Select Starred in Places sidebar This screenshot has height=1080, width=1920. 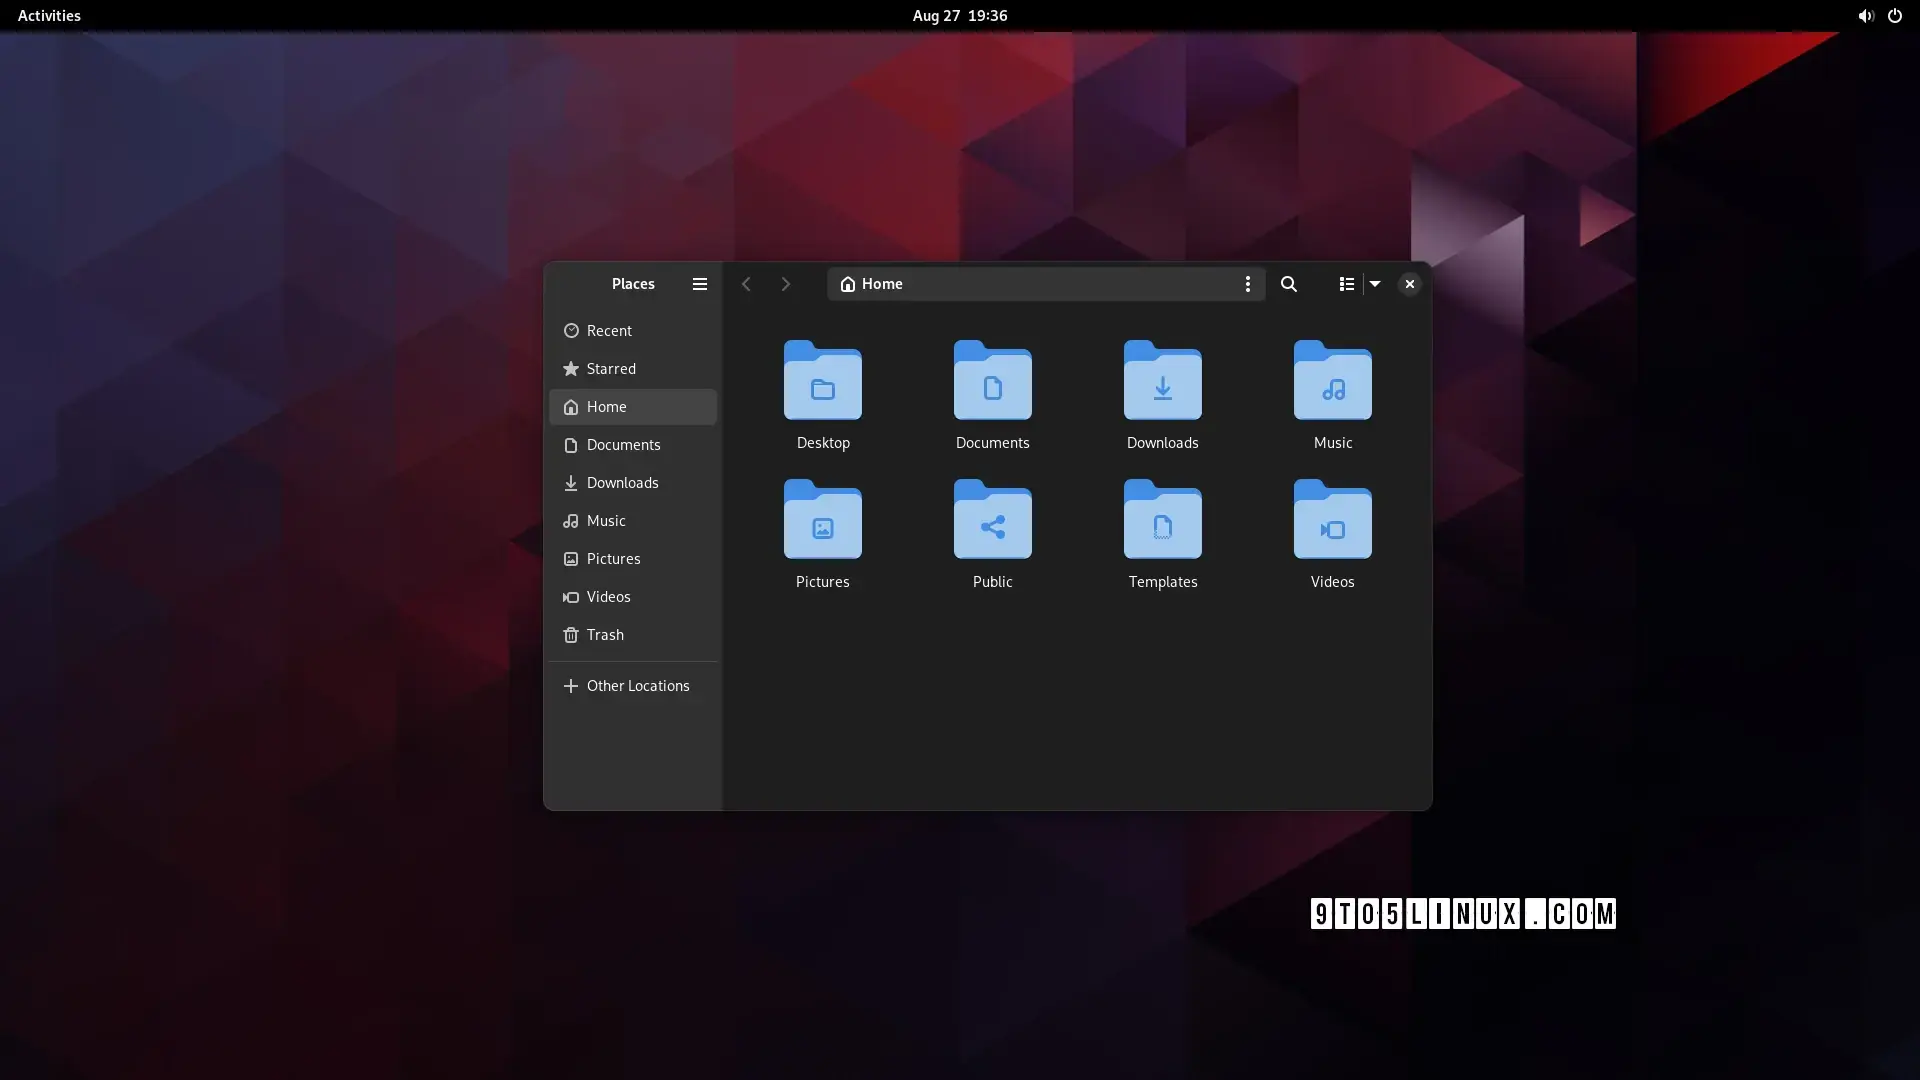(x=611, y=368)
